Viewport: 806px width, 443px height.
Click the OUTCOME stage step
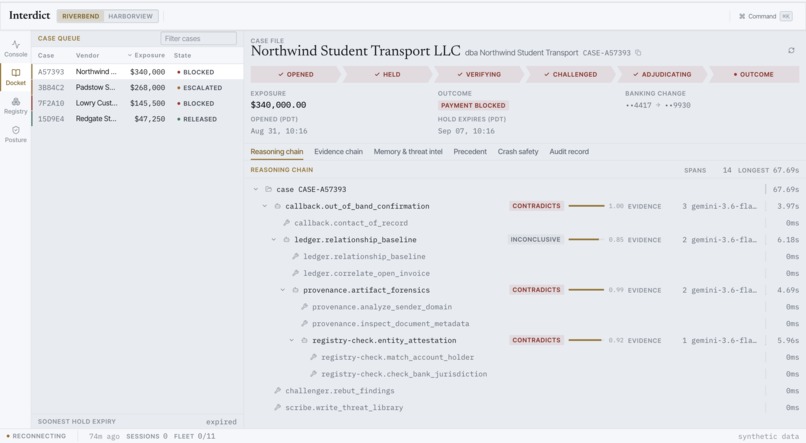tap(754, 75)
